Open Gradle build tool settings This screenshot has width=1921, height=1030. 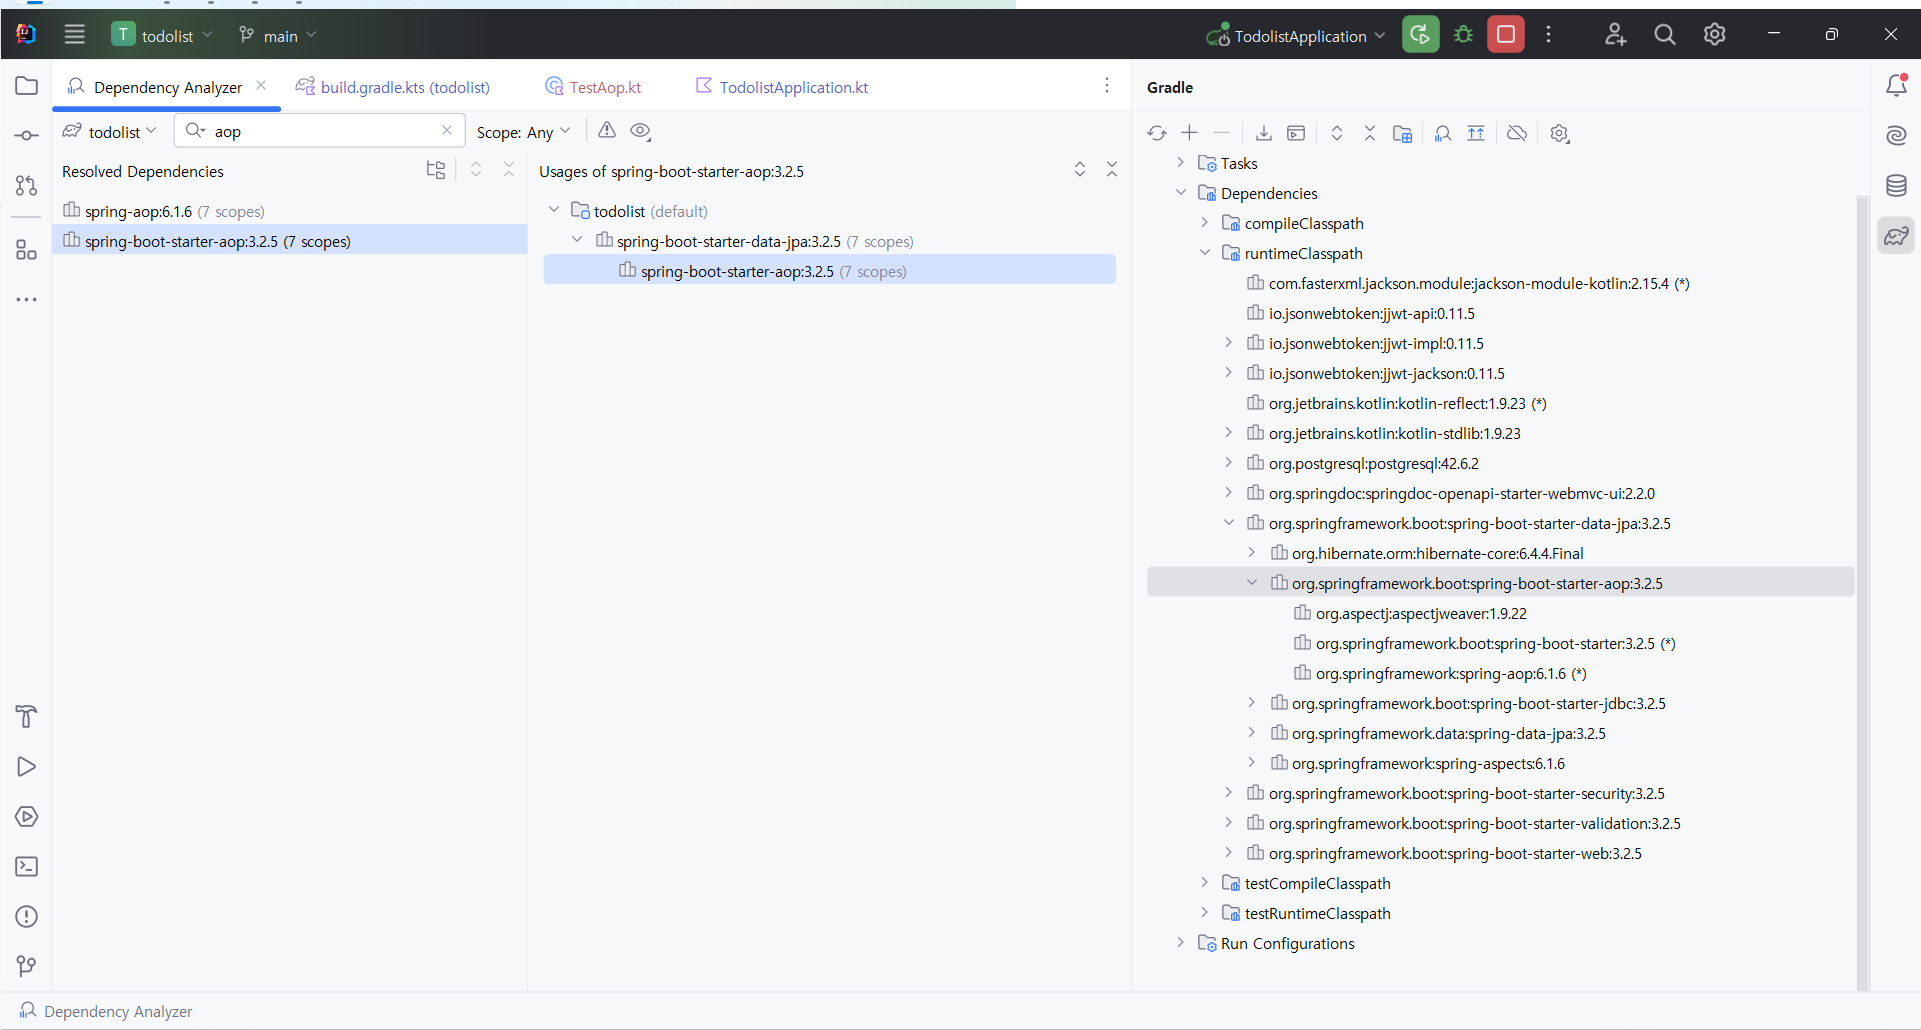[x=1560, y=133]
